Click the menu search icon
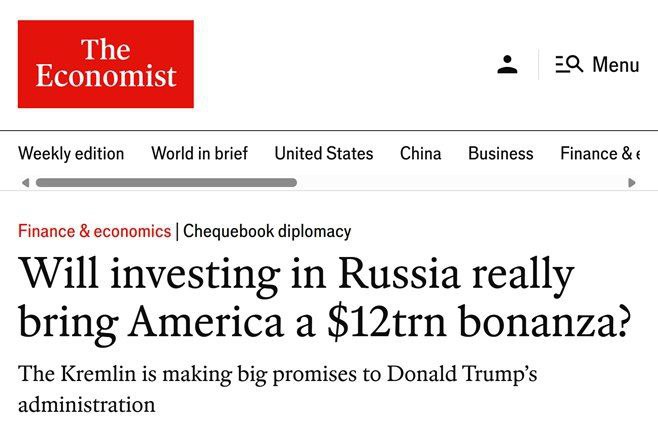Image resolution: width=658 pixels, height=438 pixels. pyautogui.click(x=569, y=65)
